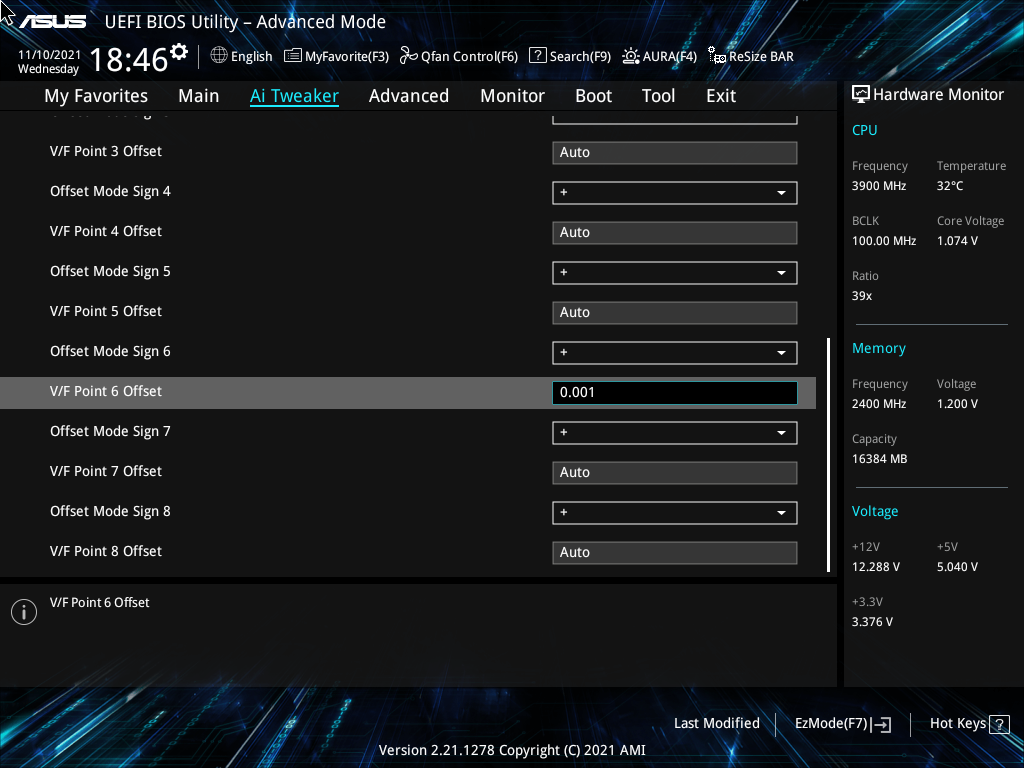Click the Memory section heading
Viewport: 1024px width, 768px height.
click(x=878, y=349)
